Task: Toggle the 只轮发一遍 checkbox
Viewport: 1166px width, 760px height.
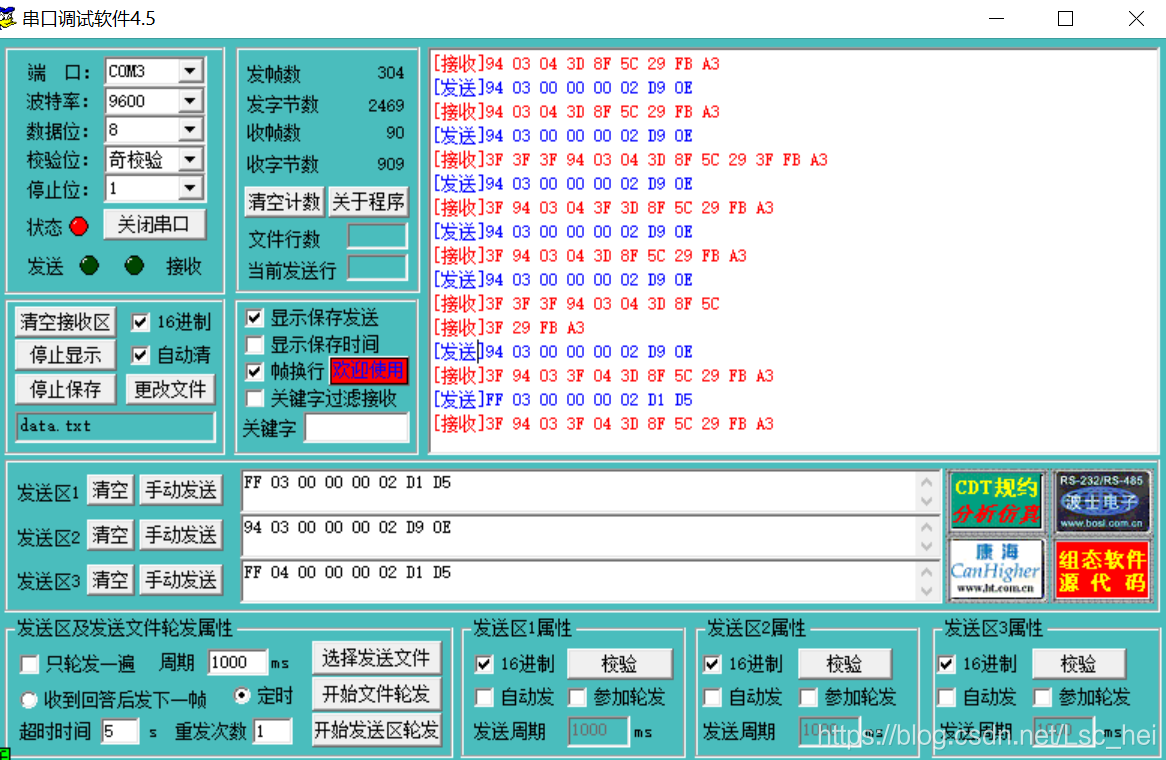Action: point(28,664)
